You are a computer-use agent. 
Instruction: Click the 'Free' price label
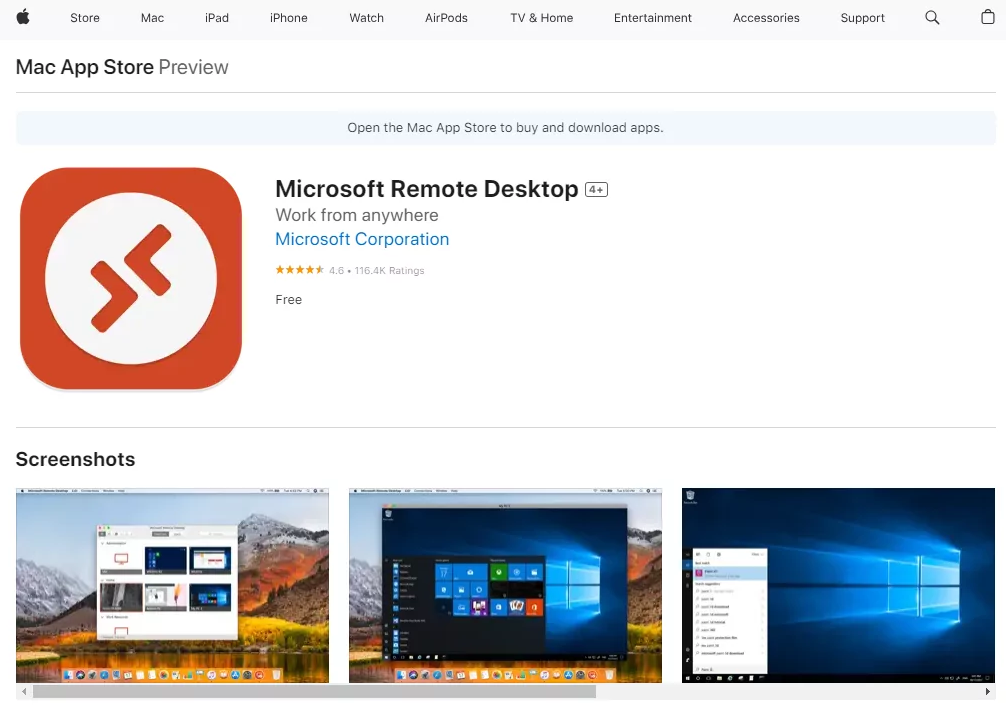[x=289, y=300]
